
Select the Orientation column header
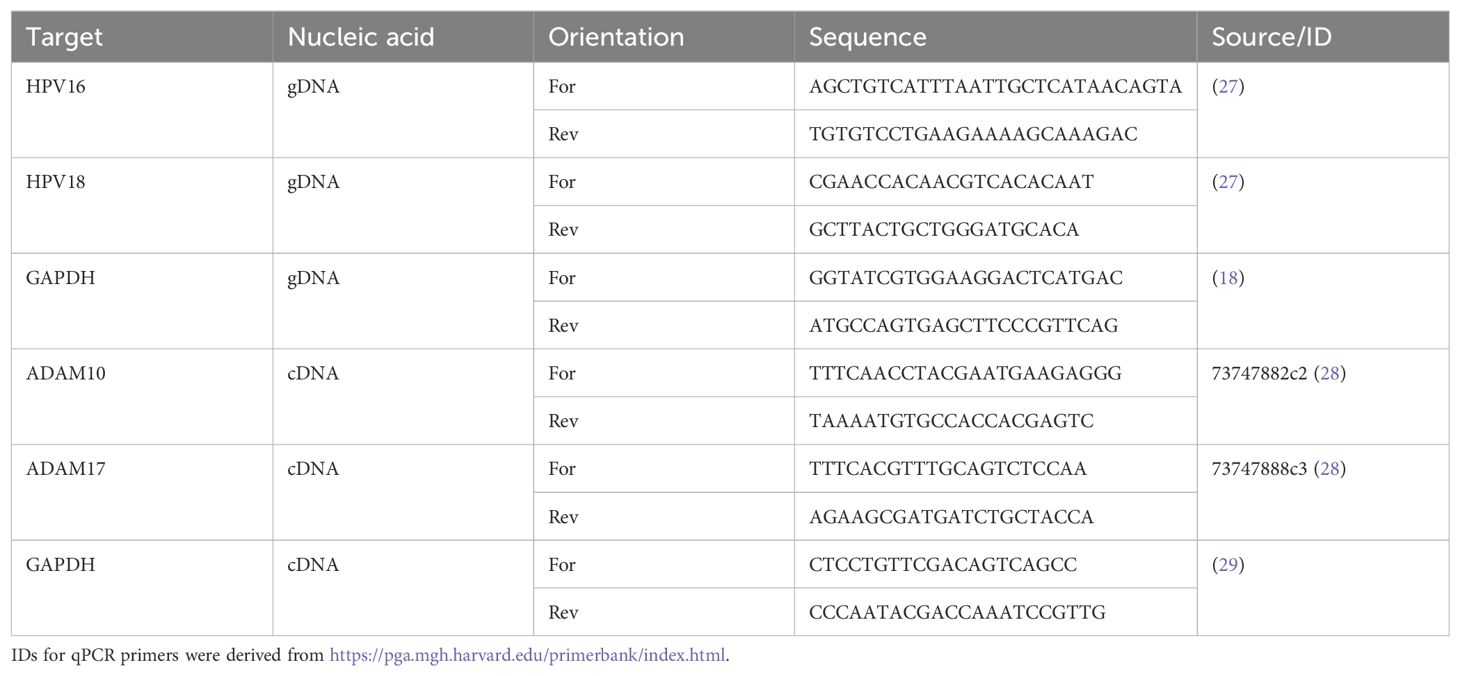(x=617, y=38)
